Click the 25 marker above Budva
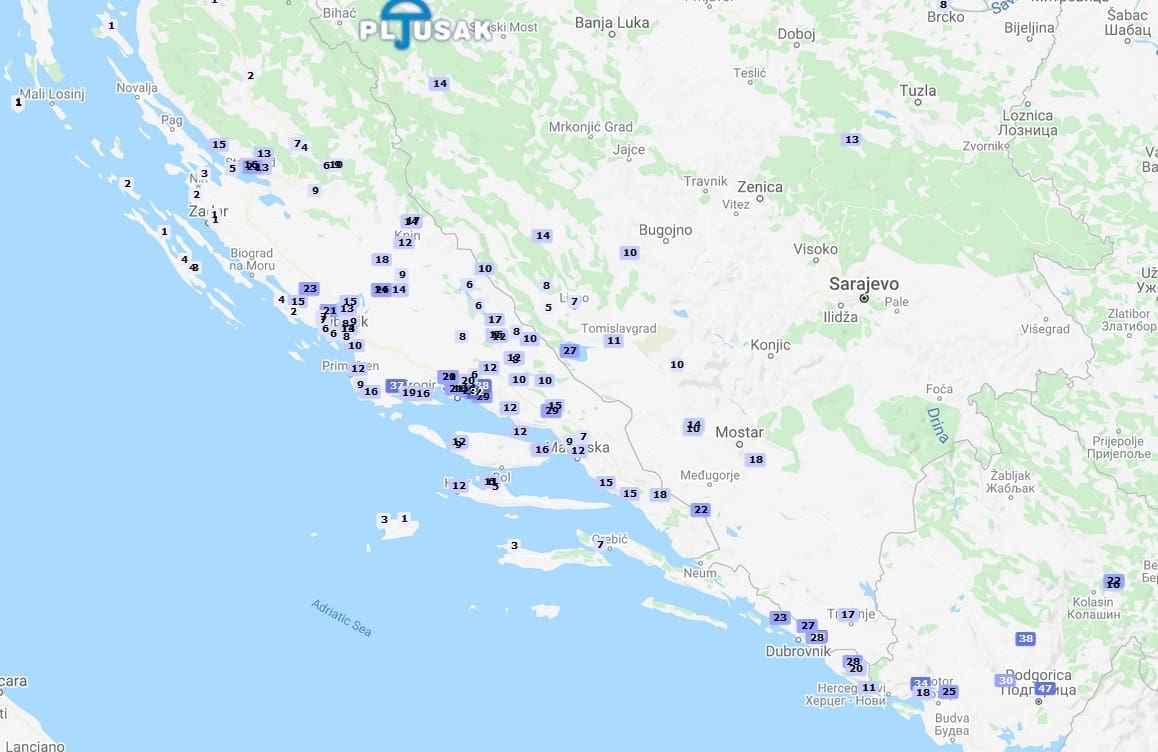Image resolution: width=1158 pixels, height=752 pixels. click(x=948, y=692)
